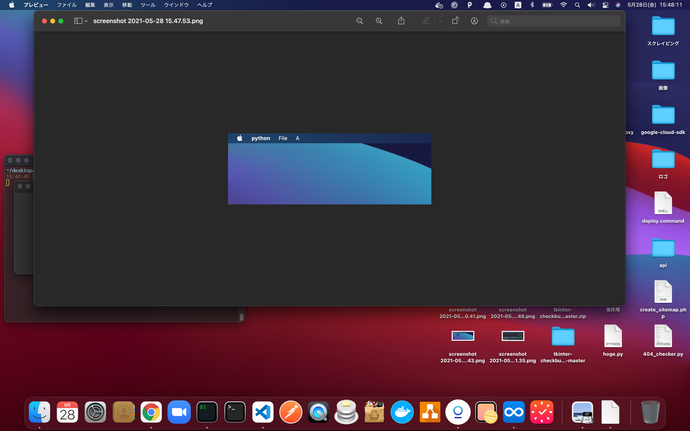Screen dimensions: 690x431
Task: Open Control Center in menu bar
Action: click(x=606, y=5)
